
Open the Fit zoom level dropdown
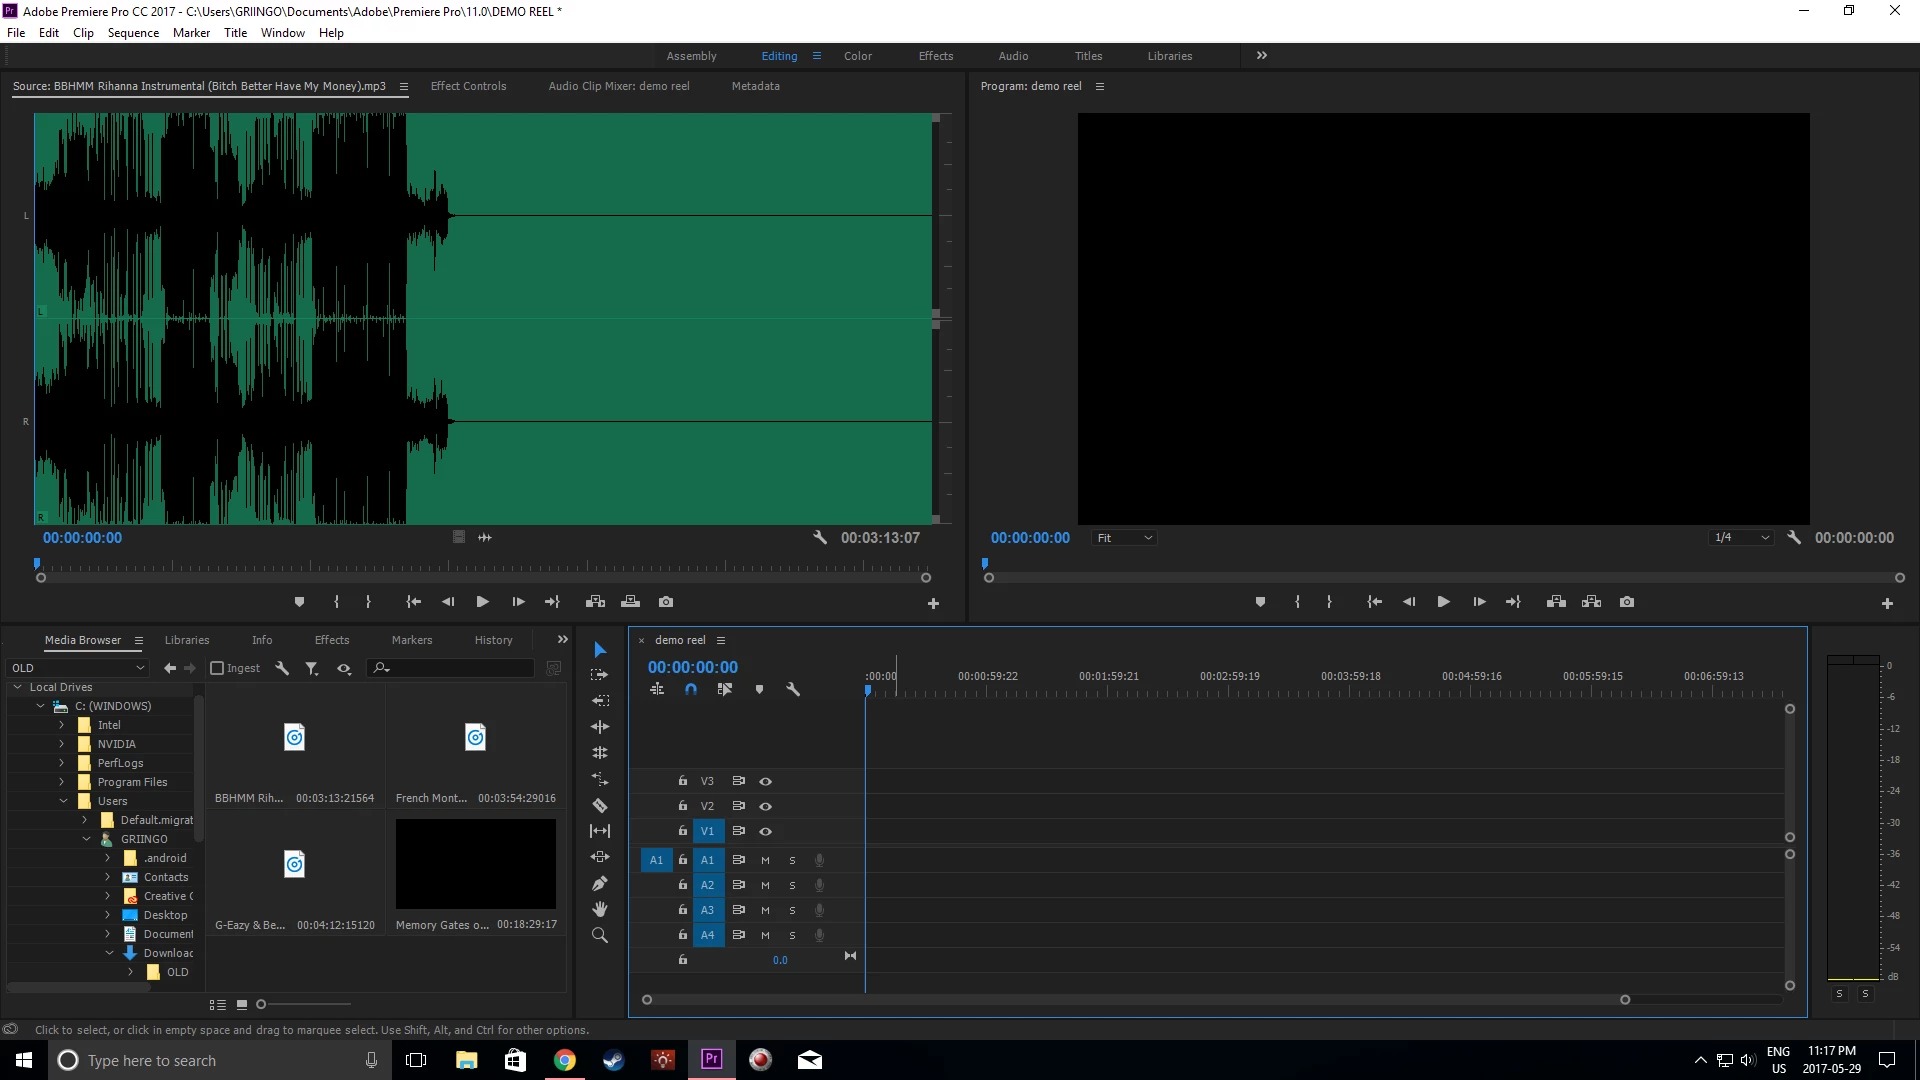pos(1124,538)
